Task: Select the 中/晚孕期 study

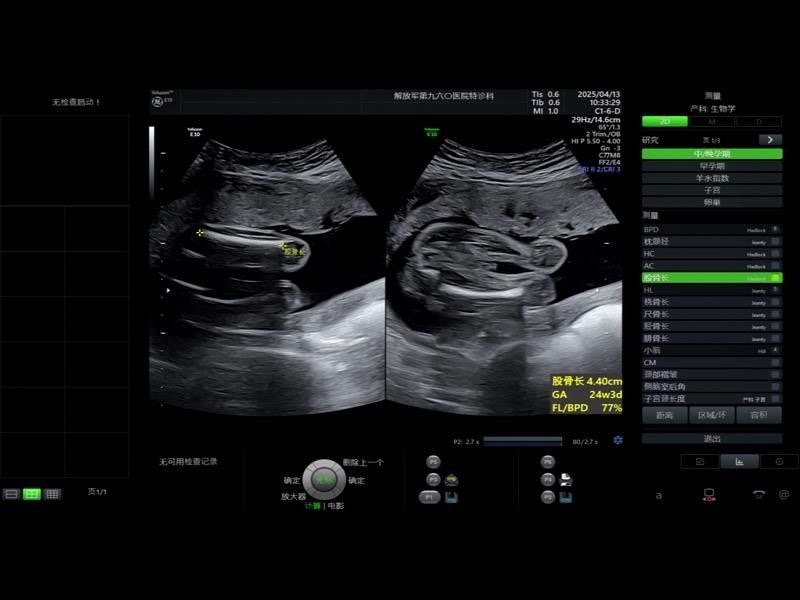Action: [712, 154]
